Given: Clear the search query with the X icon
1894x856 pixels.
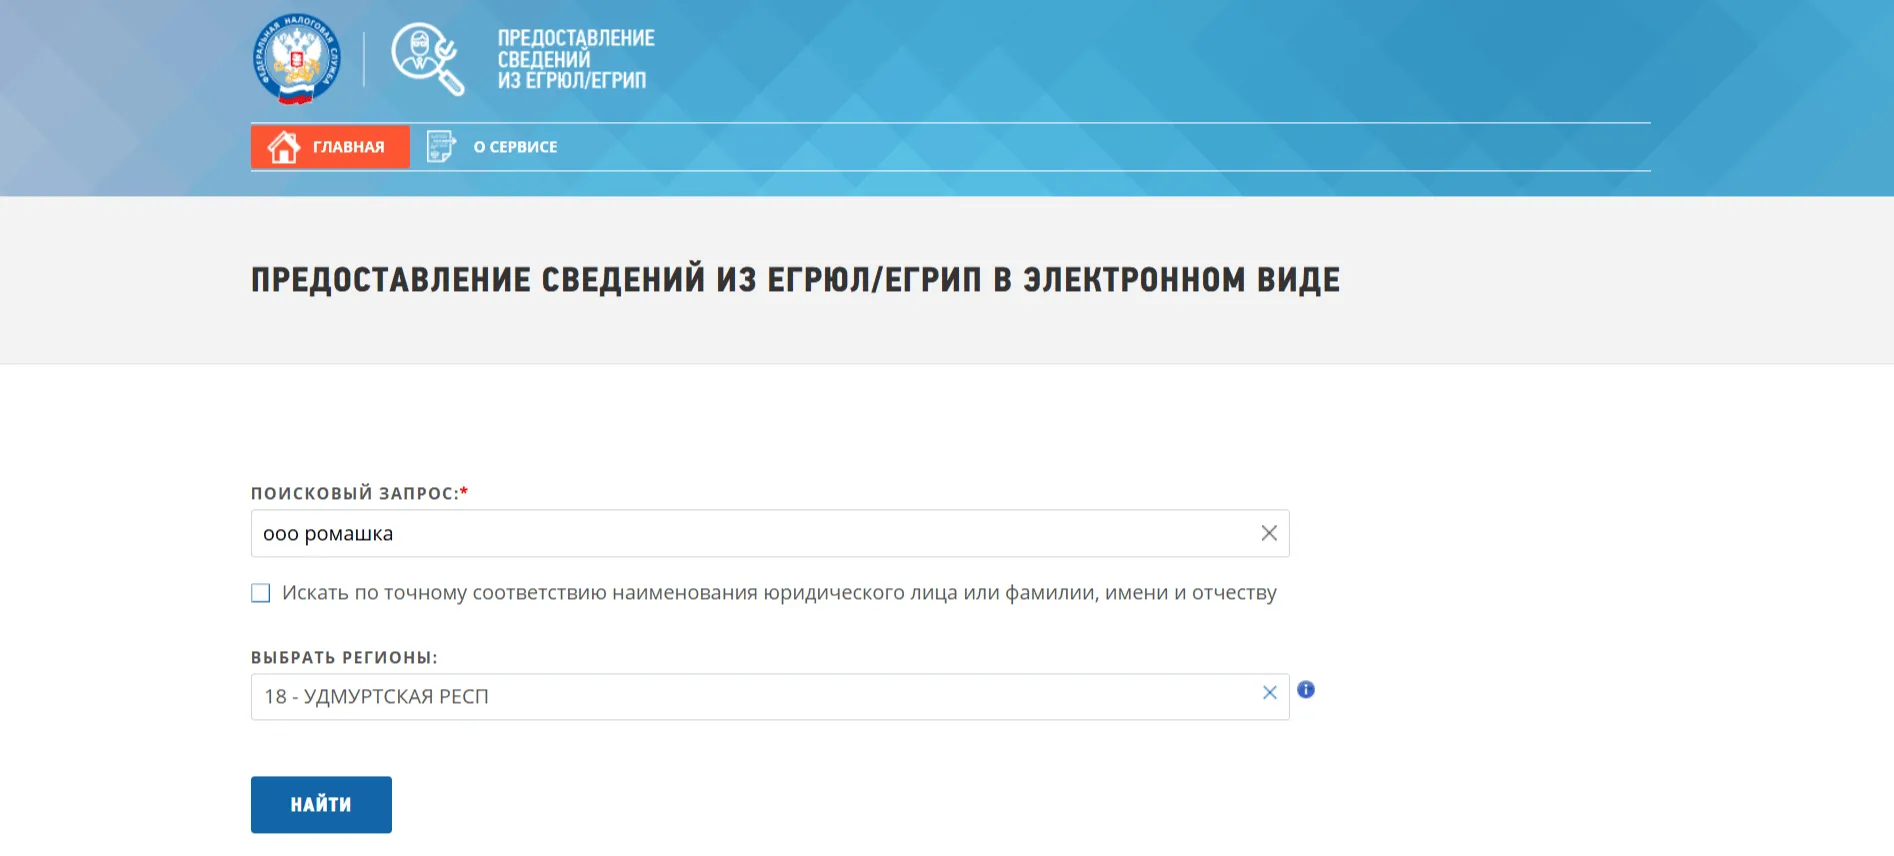Looking at the screenshot, I should 1269,533.
